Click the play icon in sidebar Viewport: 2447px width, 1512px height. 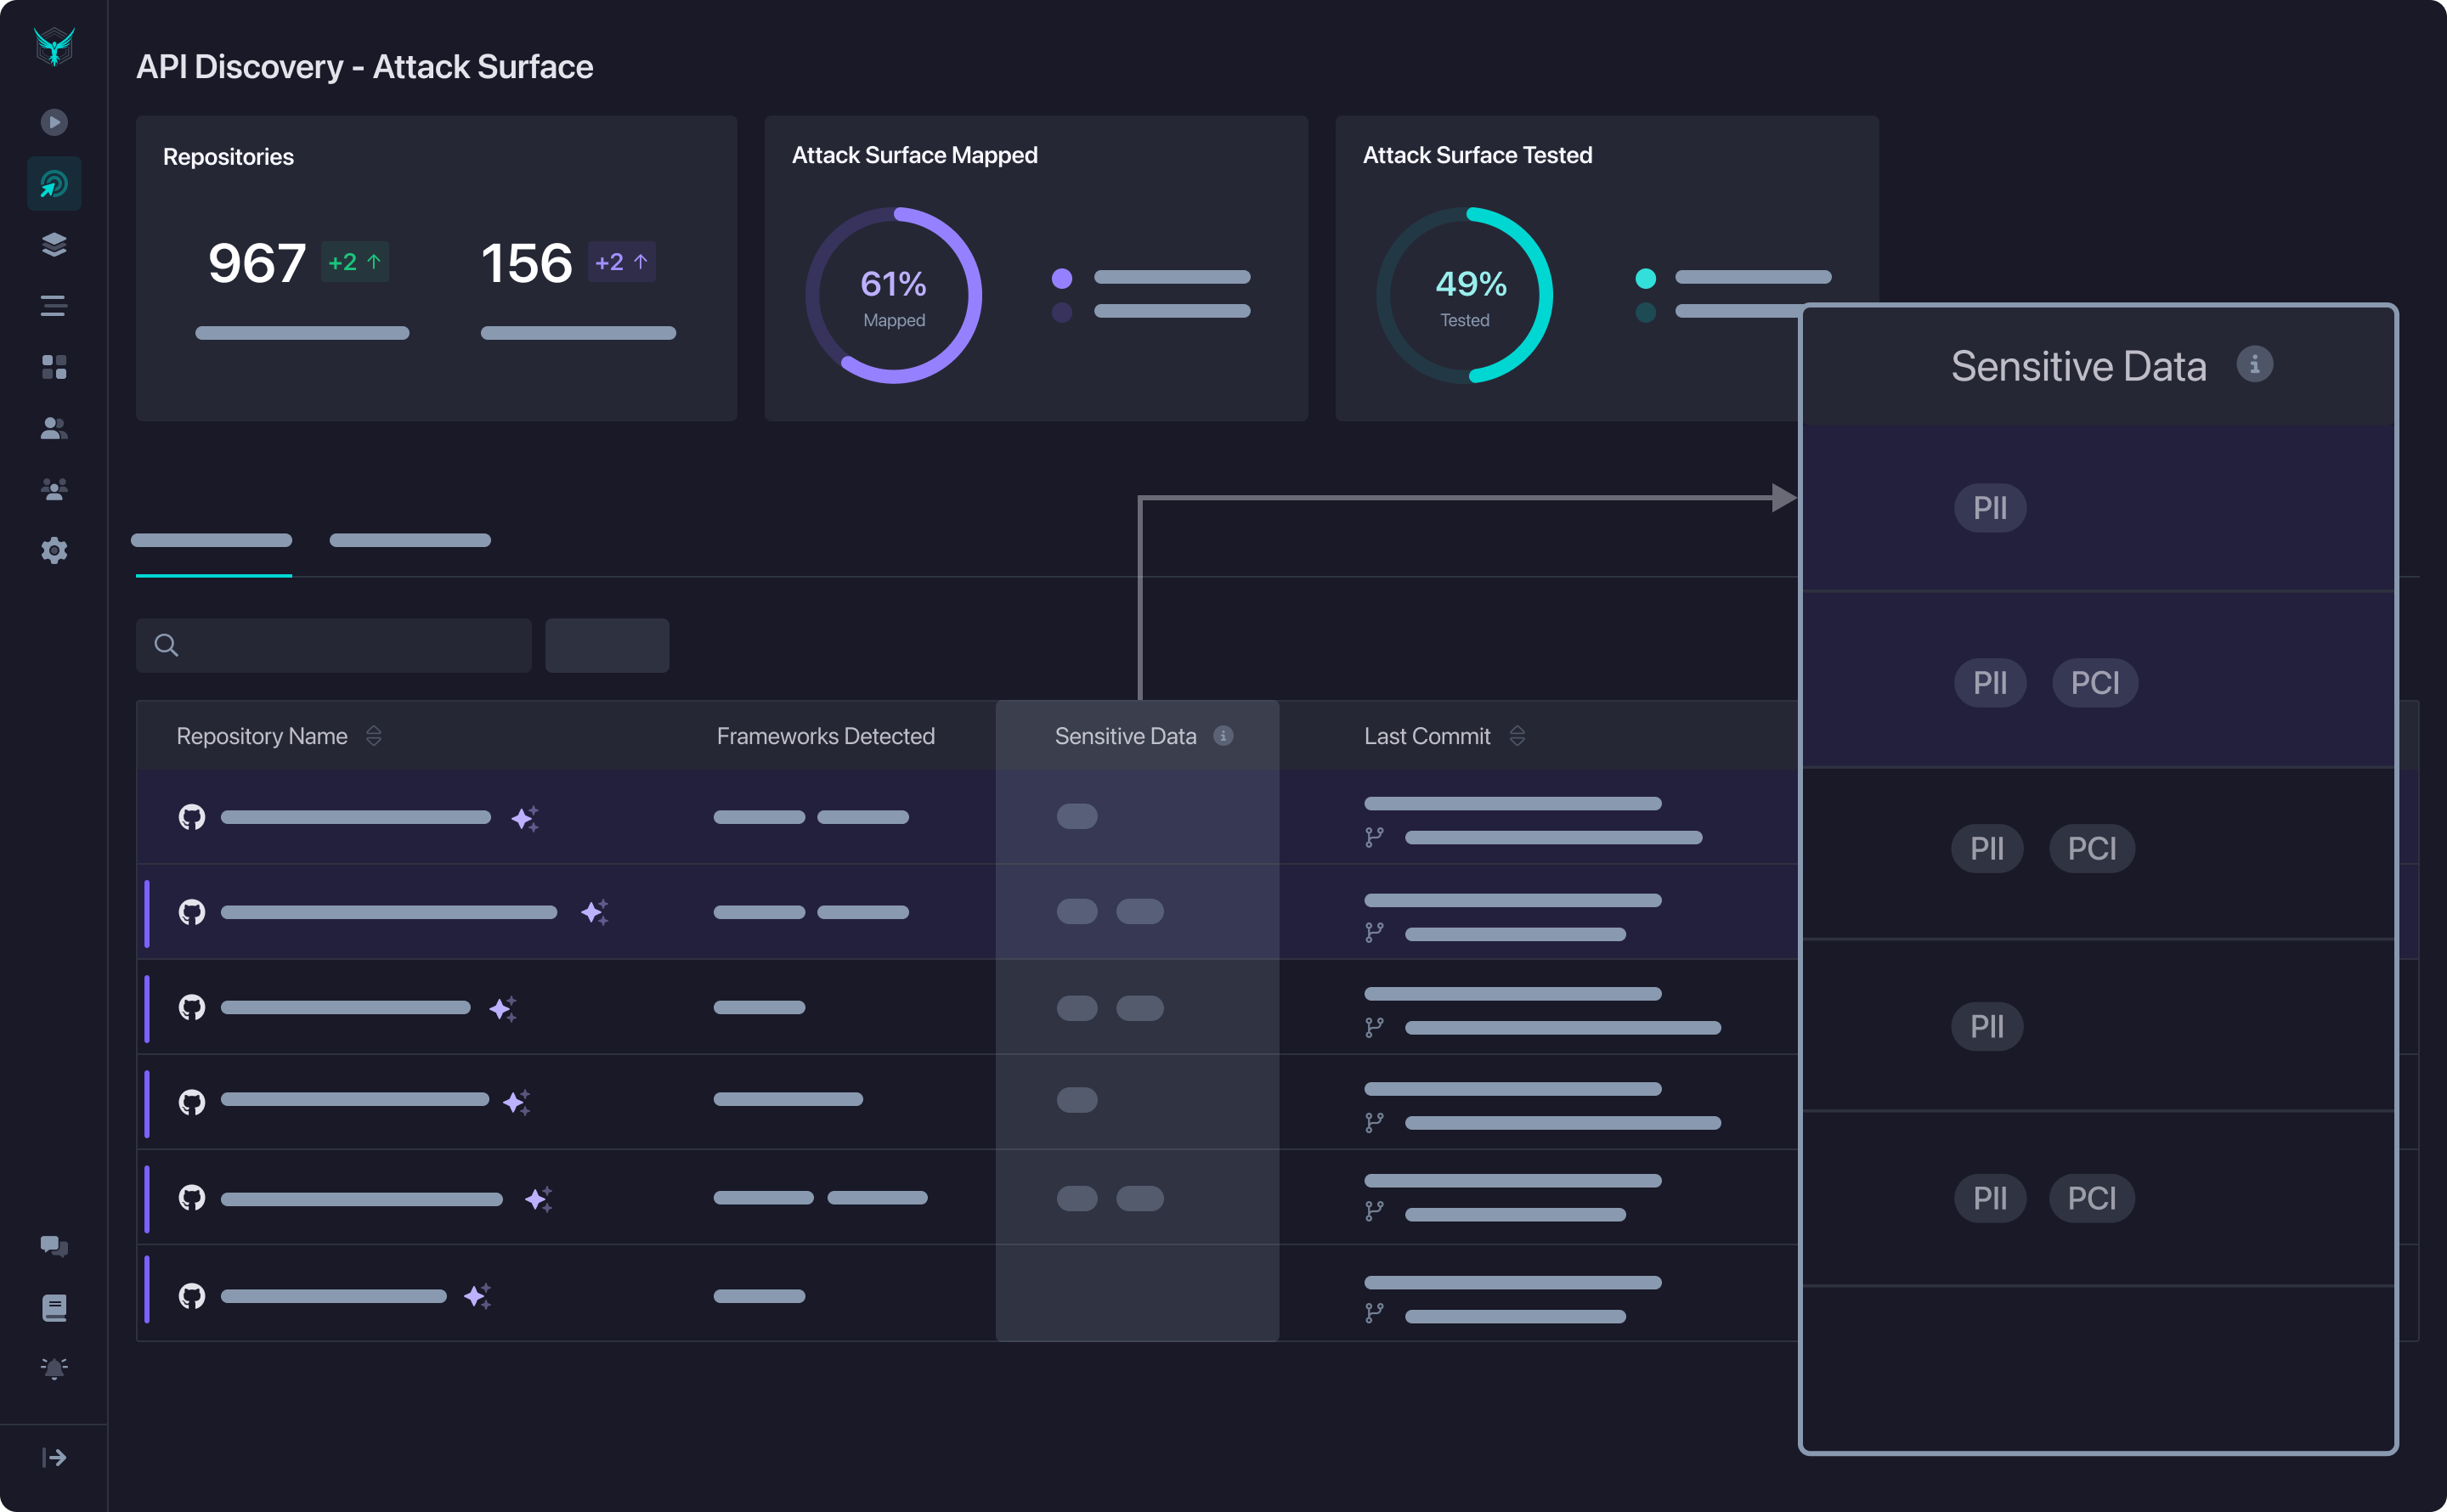[x=54, y=122]
